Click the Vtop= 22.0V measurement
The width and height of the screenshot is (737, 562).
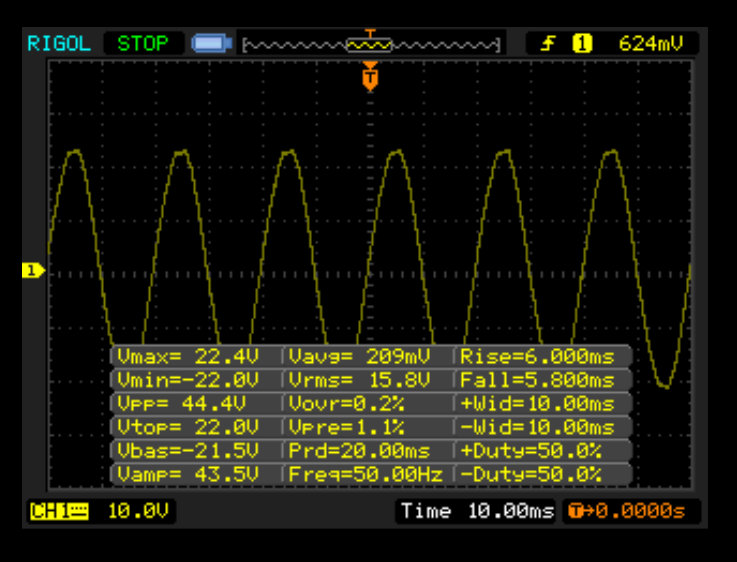[188, 427]
